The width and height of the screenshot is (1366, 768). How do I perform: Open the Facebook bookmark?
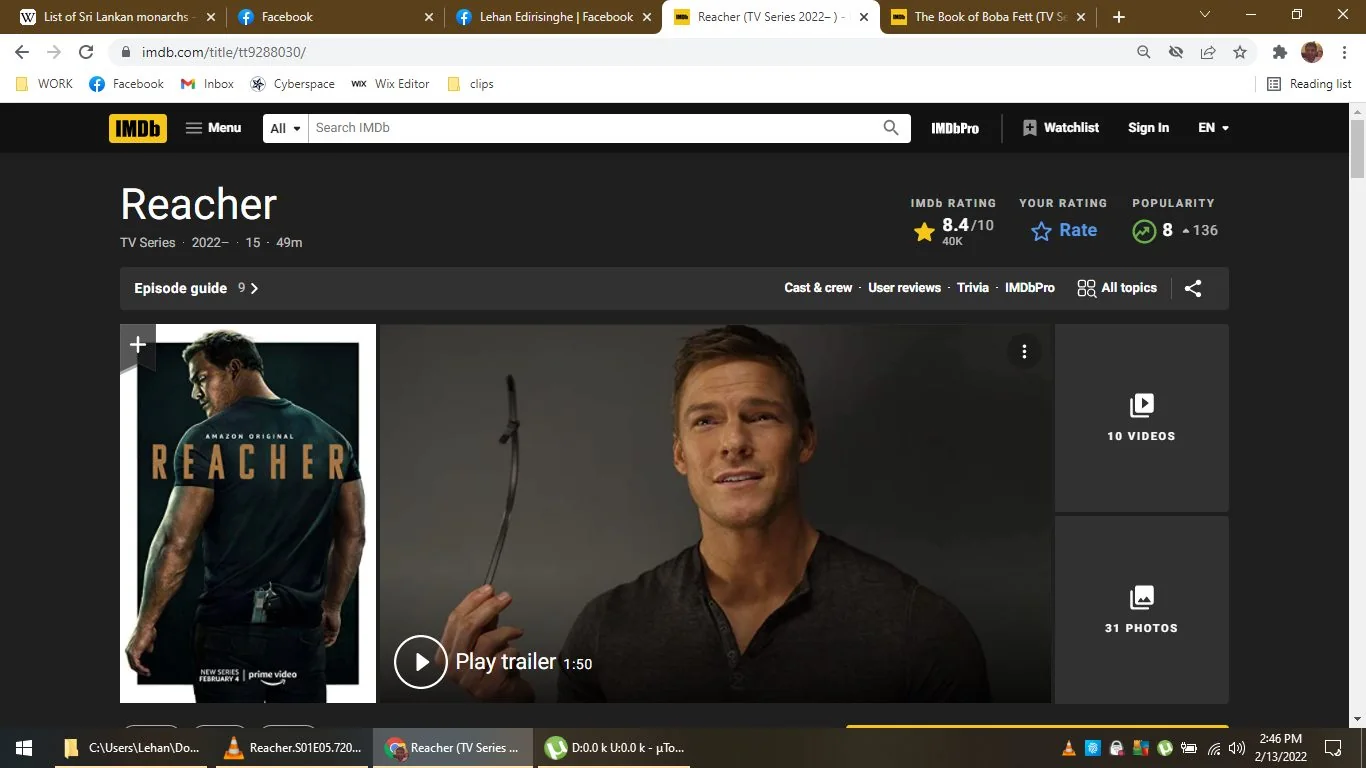[126, 84]
